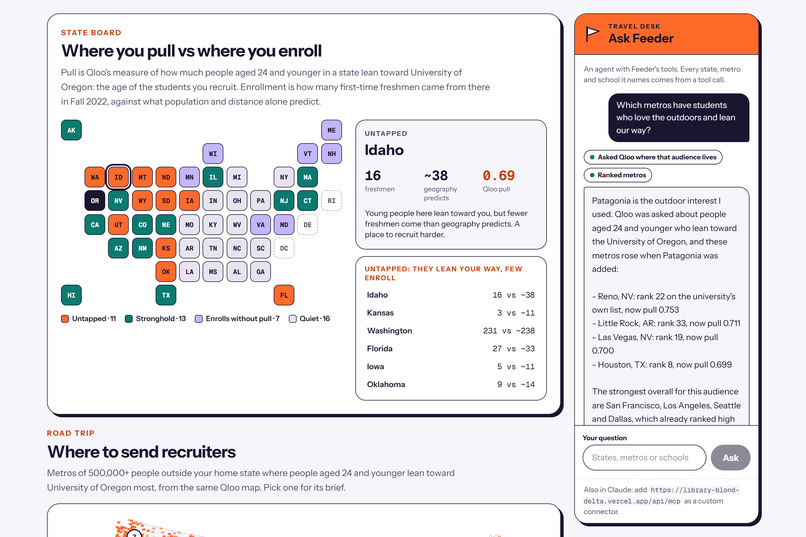
Task: Click the green Stronghold legend swatch
Action: point(129,319)
